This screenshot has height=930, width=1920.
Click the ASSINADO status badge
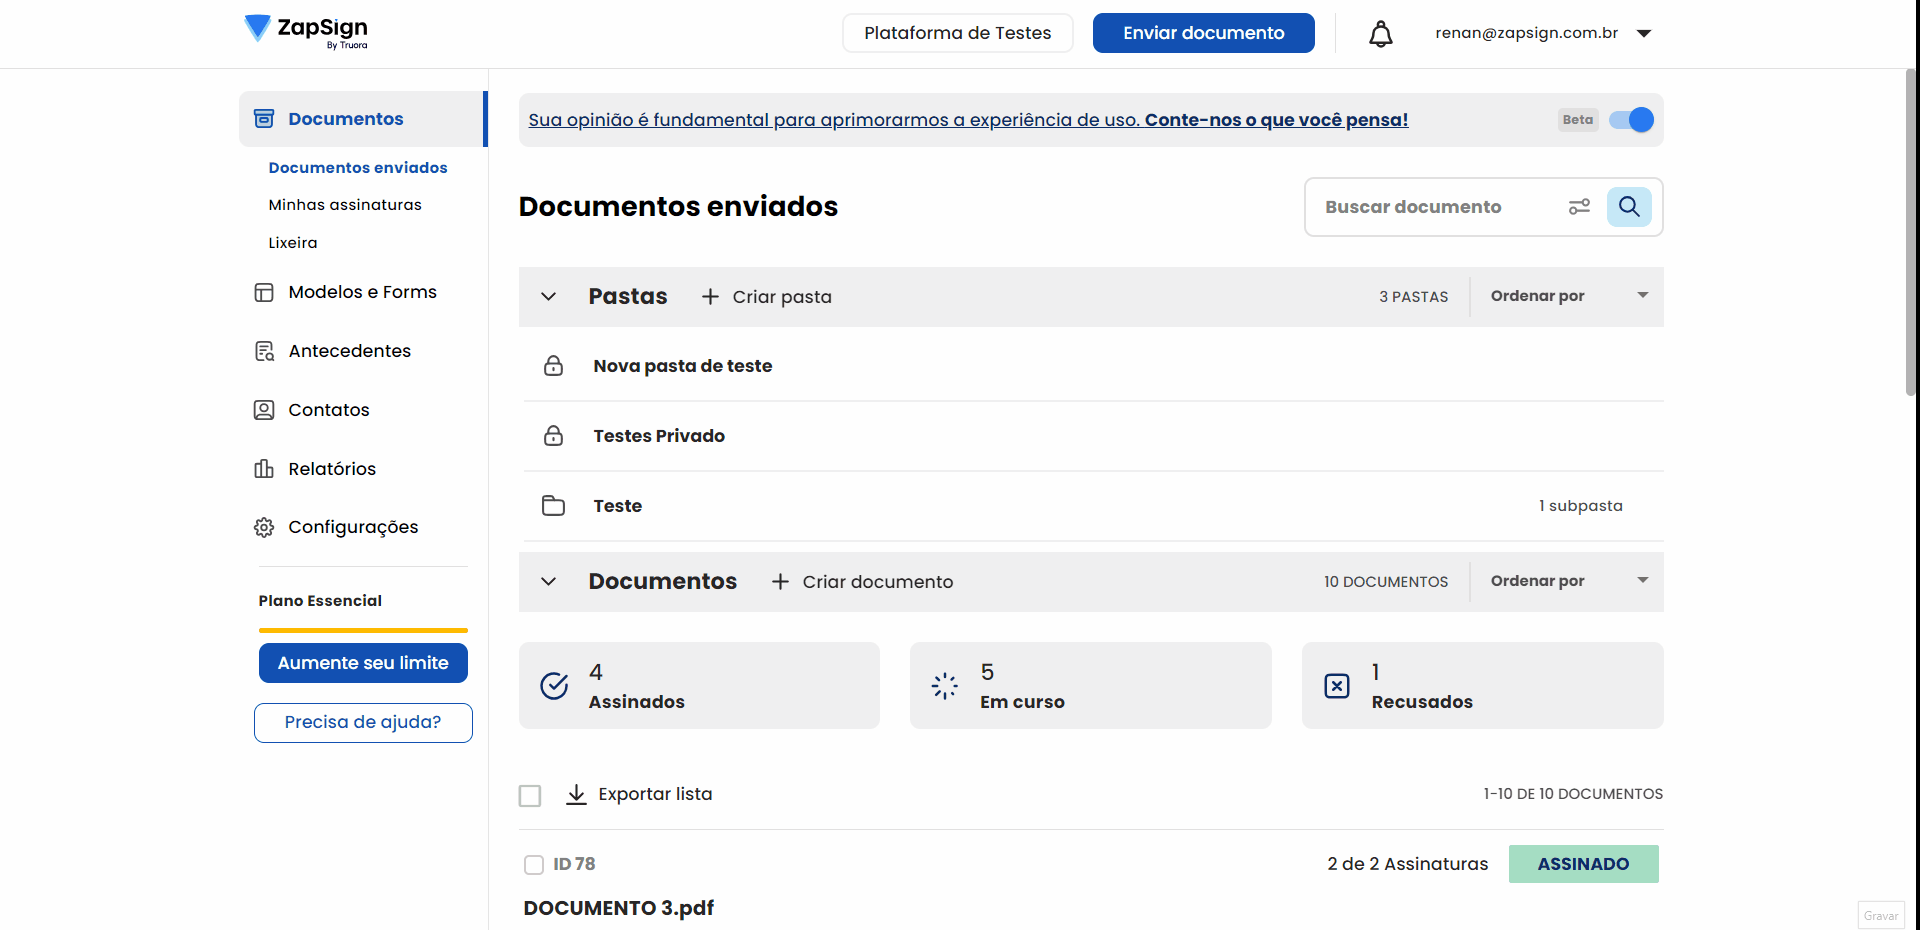1583,864
